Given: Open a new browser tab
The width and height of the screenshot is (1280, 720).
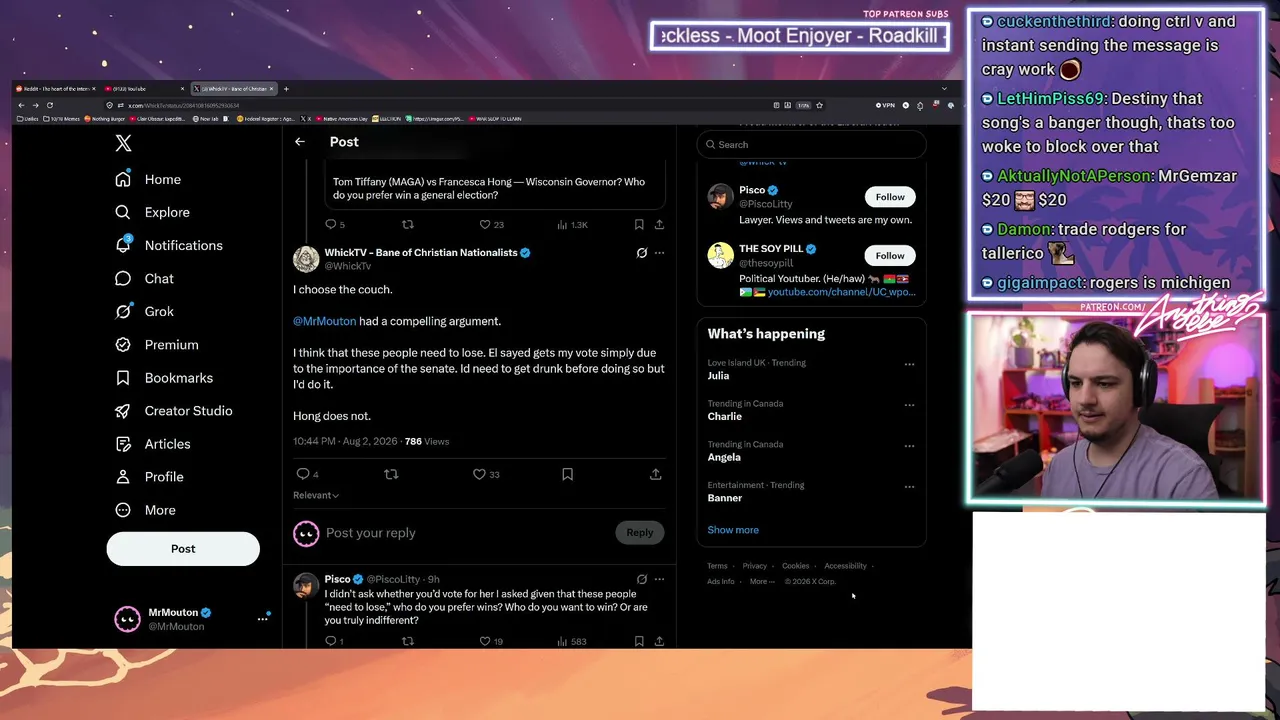Looking at the screenshot, I should pos(286,89).
